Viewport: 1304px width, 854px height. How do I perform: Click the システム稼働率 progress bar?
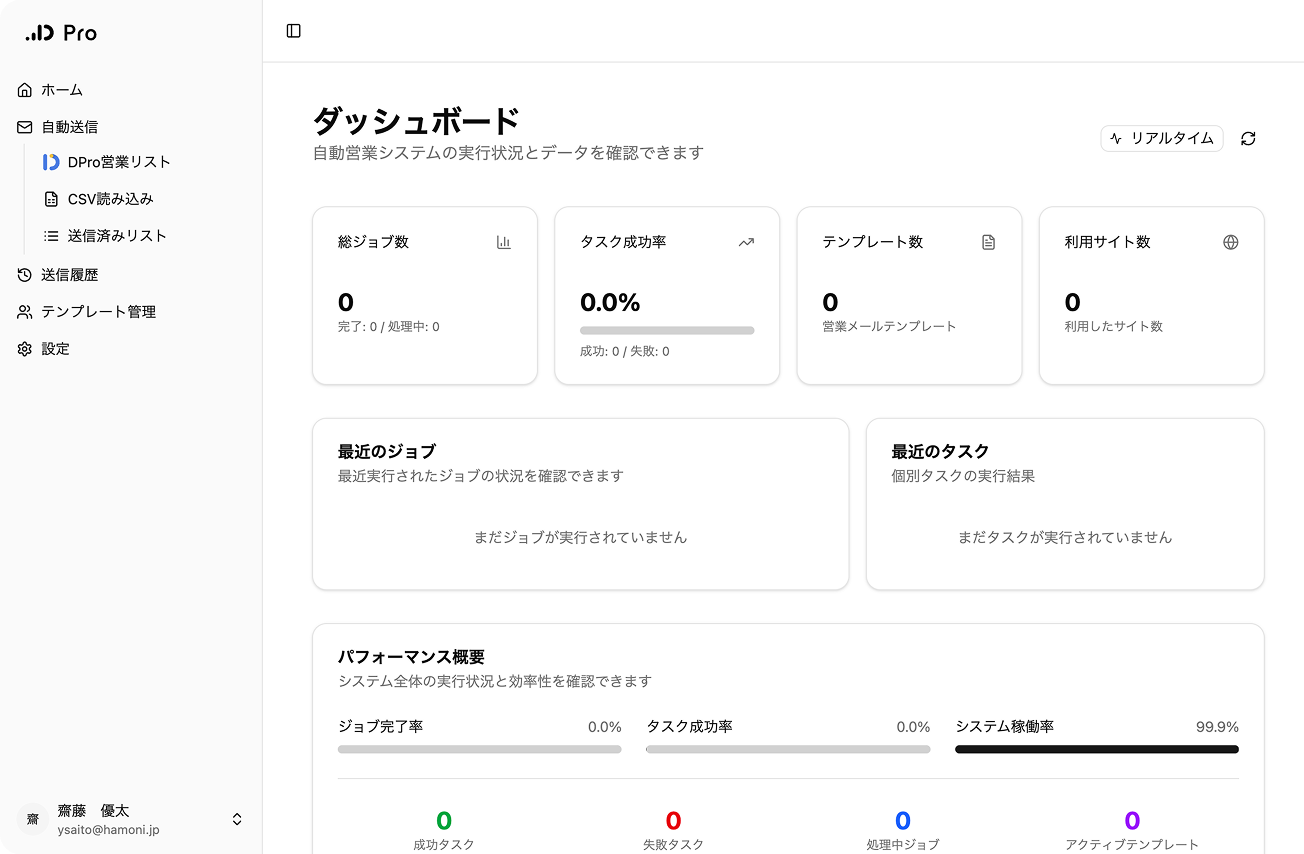point(1097,748)
